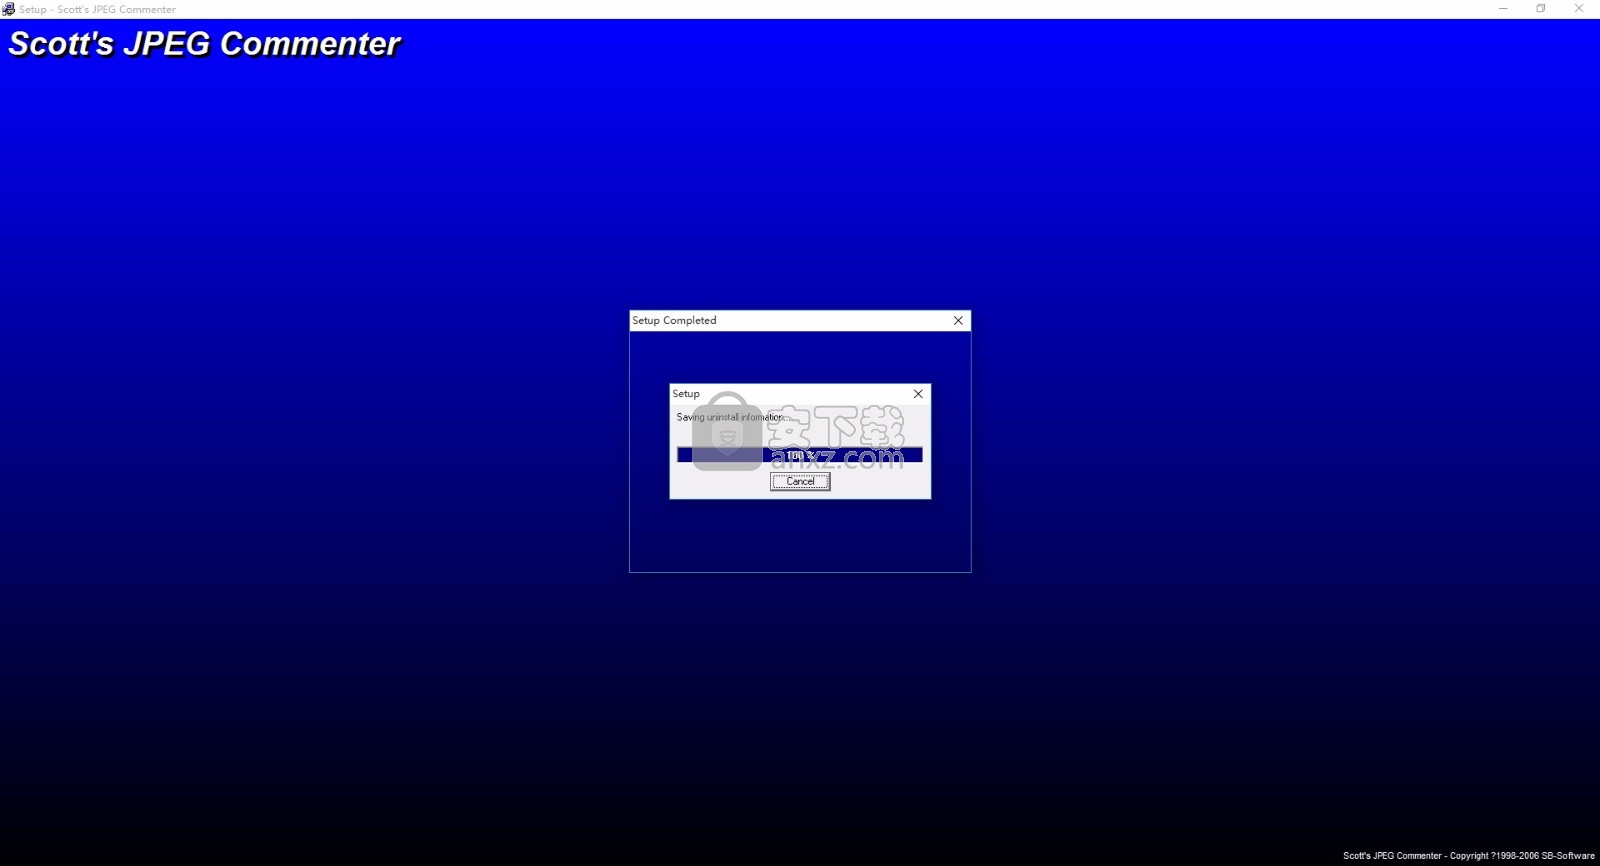Click the 100% installation progress bar
The height and width of the screenshot is (866, 1600).
799,455
